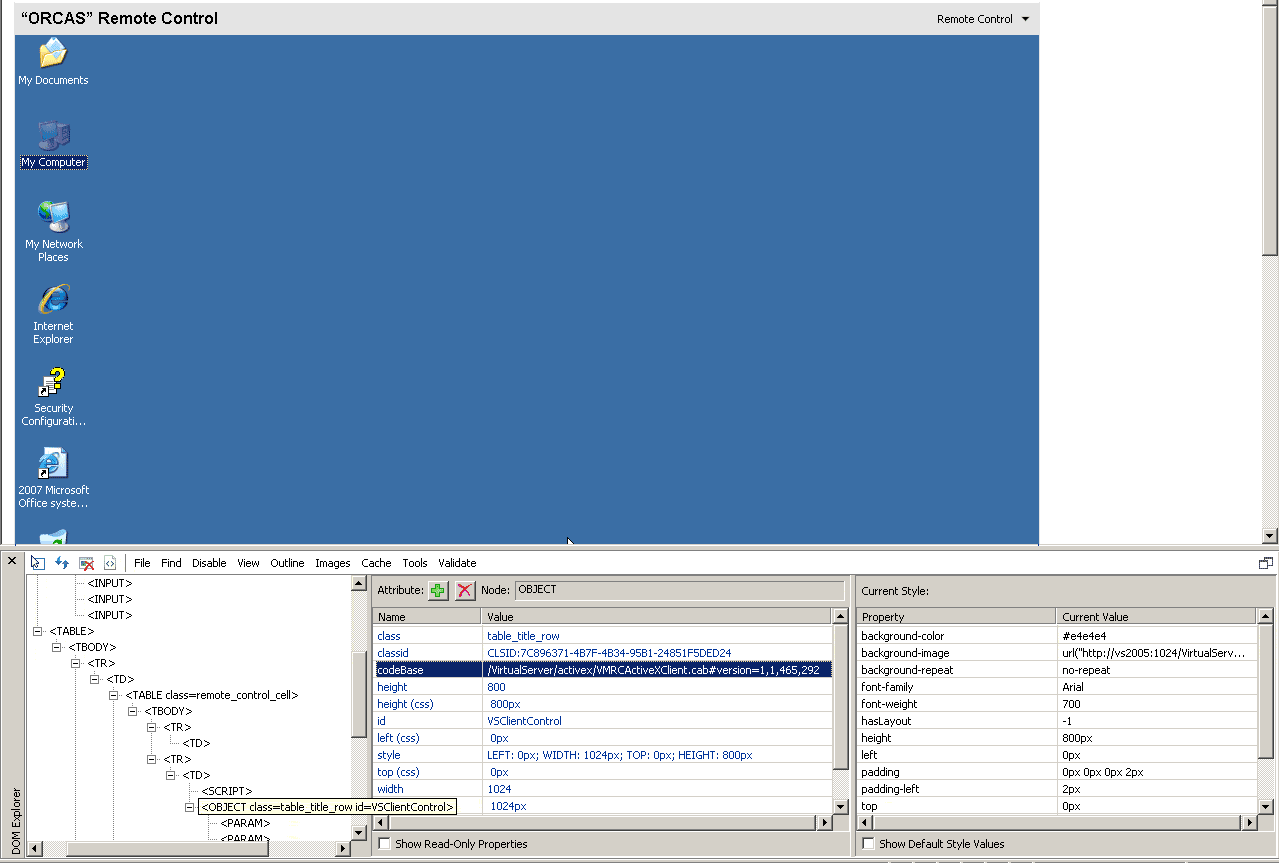
Task: Open the Images menu
Action: coord(333,563)
